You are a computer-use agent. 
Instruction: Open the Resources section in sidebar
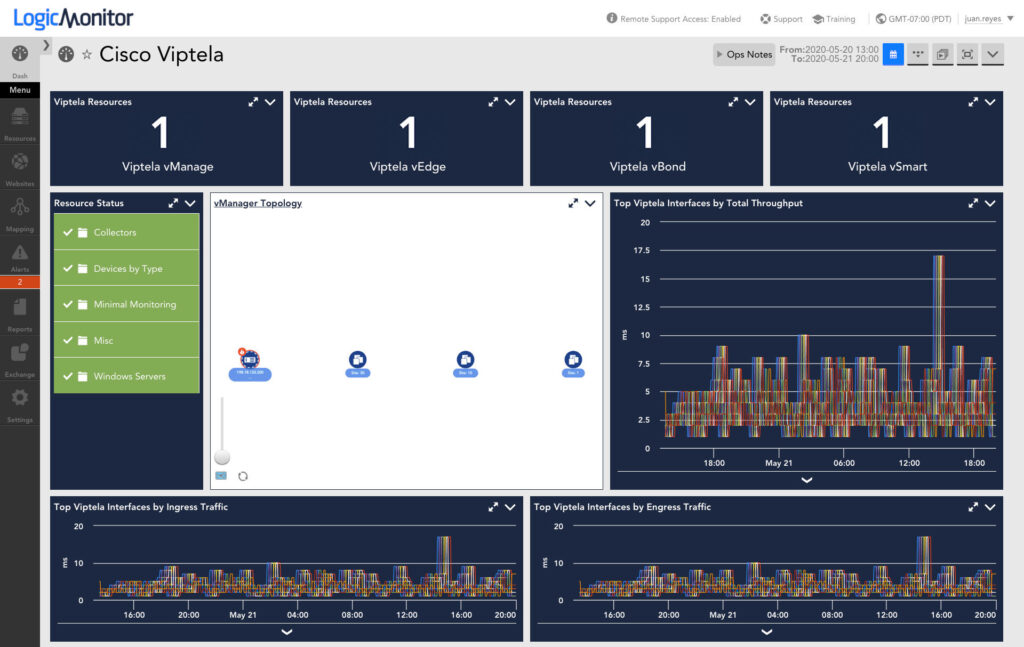click(19, 118)
